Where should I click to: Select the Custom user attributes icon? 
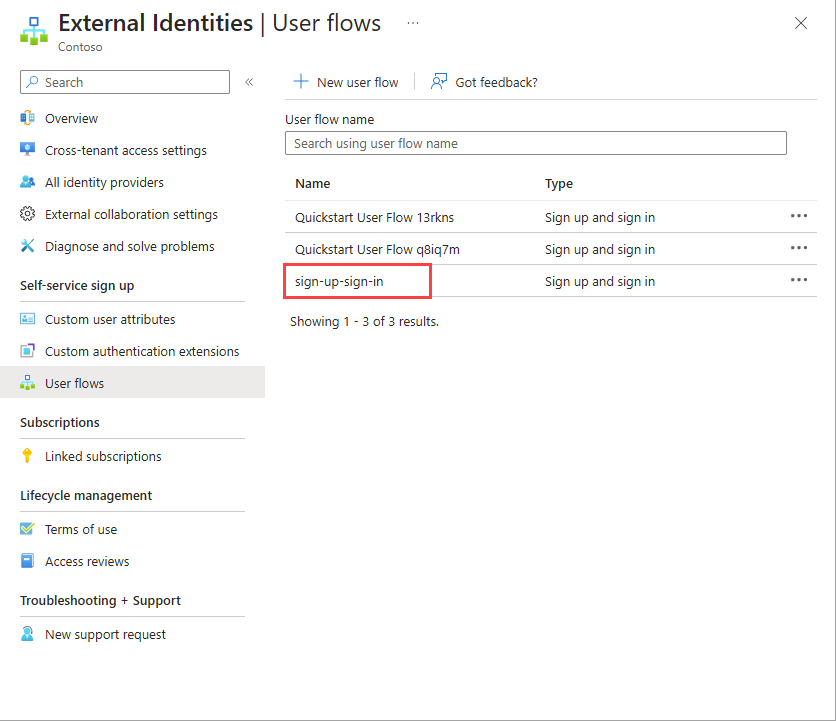29,319
